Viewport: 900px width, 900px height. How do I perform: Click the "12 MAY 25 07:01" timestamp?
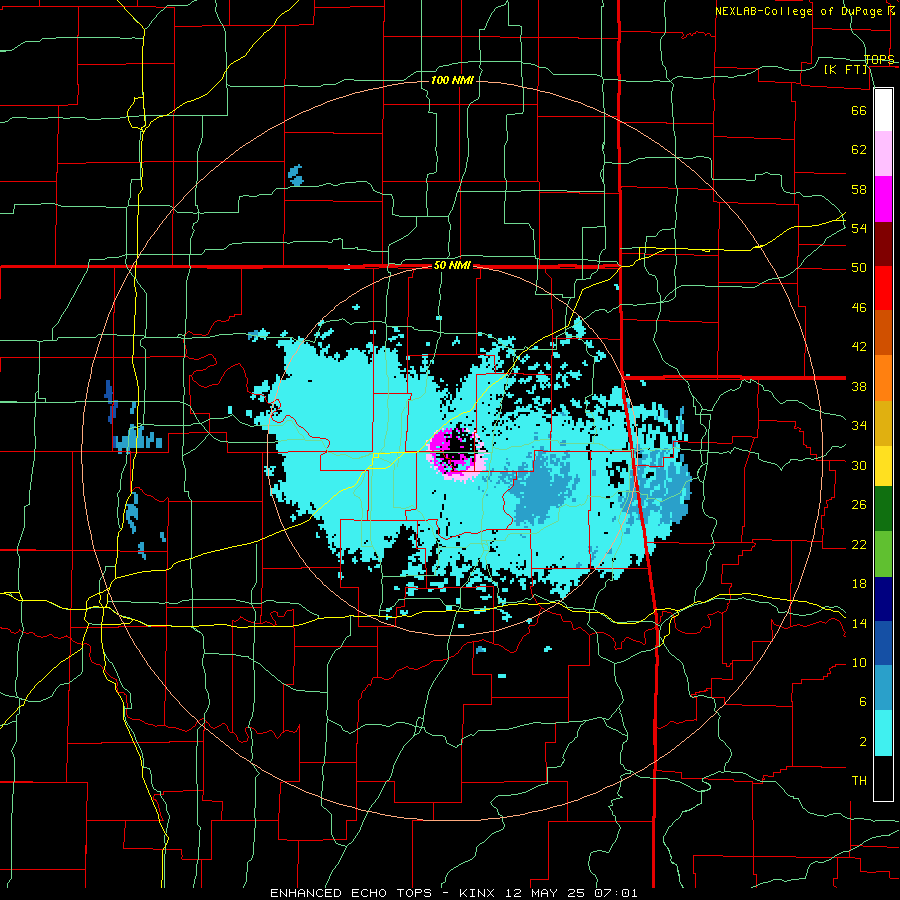coord(571,893)
